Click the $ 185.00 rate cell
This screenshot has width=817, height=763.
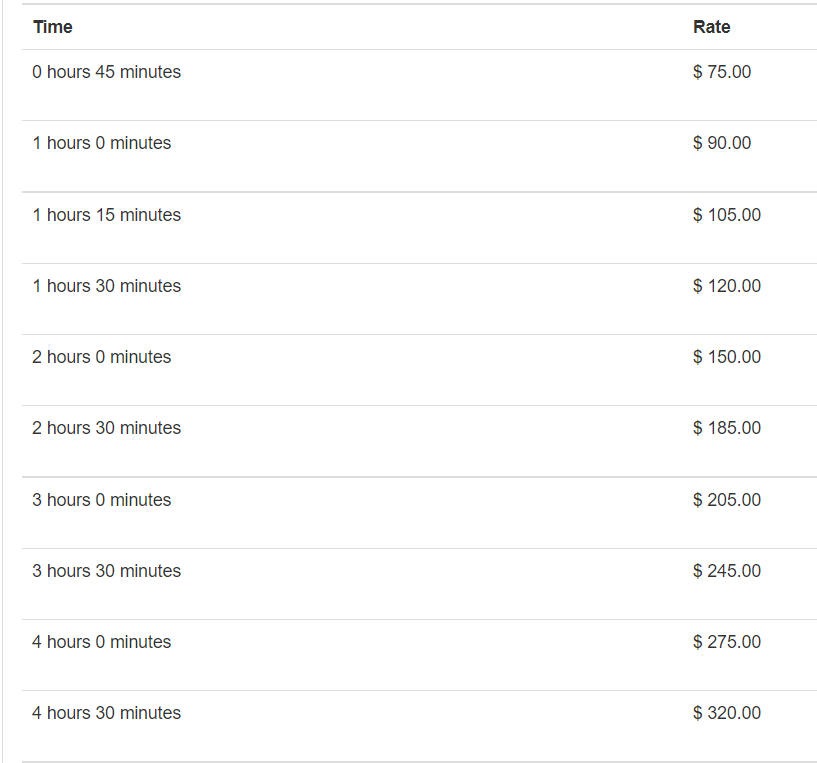click(727, 428)
